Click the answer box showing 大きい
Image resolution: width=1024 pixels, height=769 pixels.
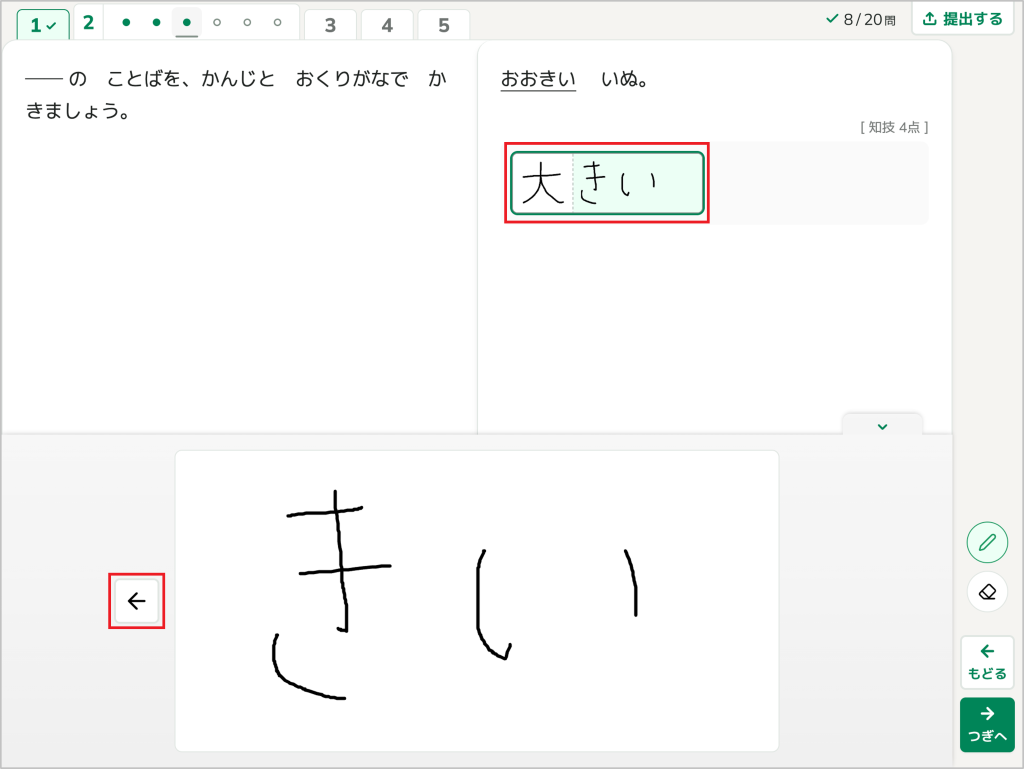[607, 183]
